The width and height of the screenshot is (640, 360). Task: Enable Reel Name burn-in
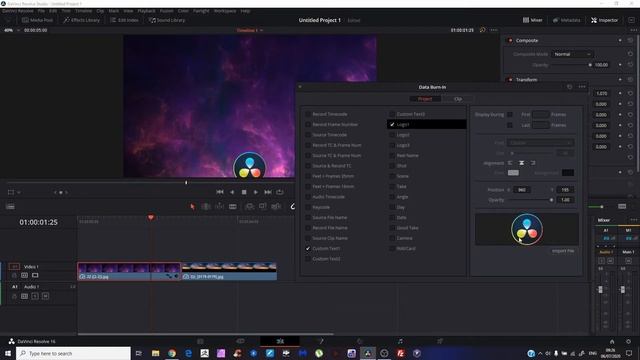392,156
